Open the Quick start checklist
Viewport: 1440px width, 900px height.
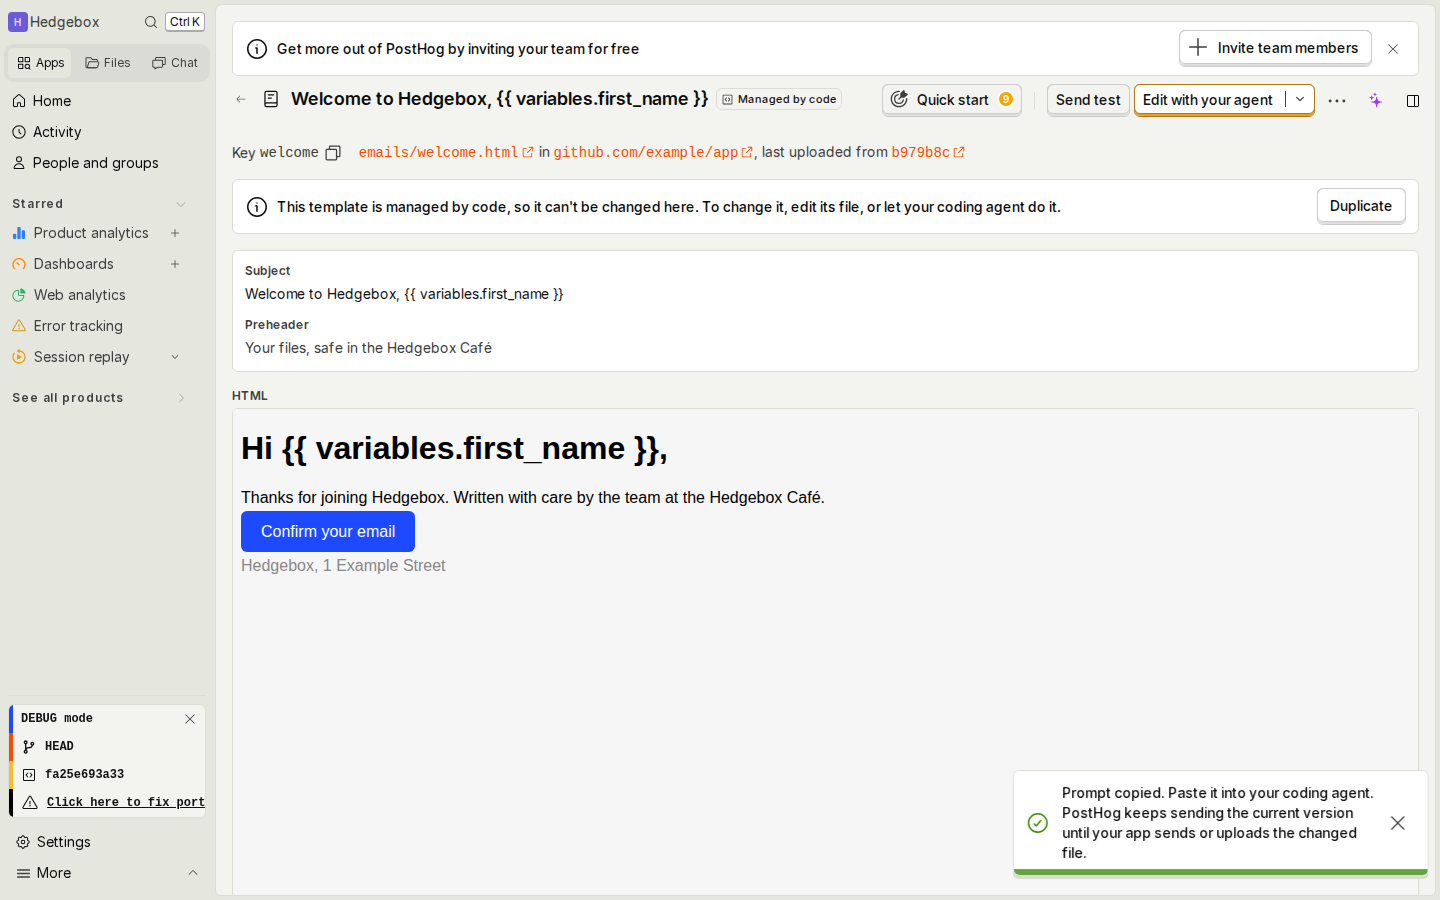952,100
